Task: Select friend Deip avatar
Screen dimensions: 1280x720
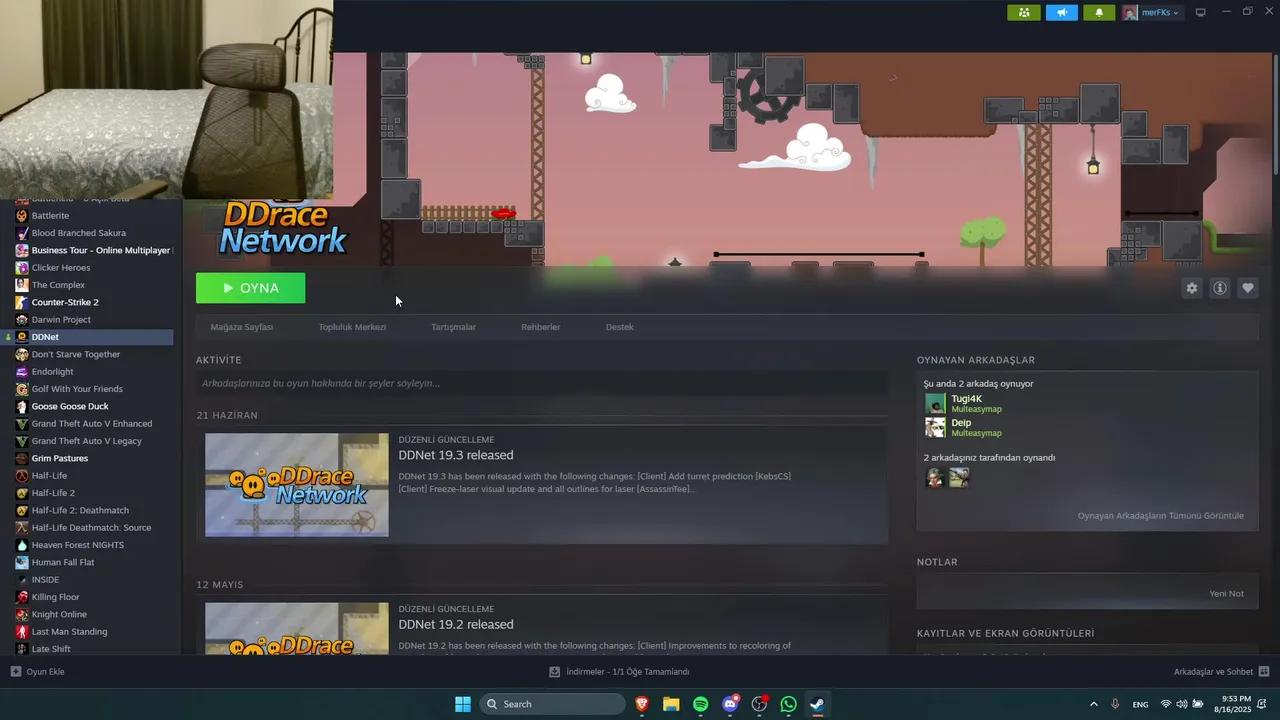Action: [935, 427]
